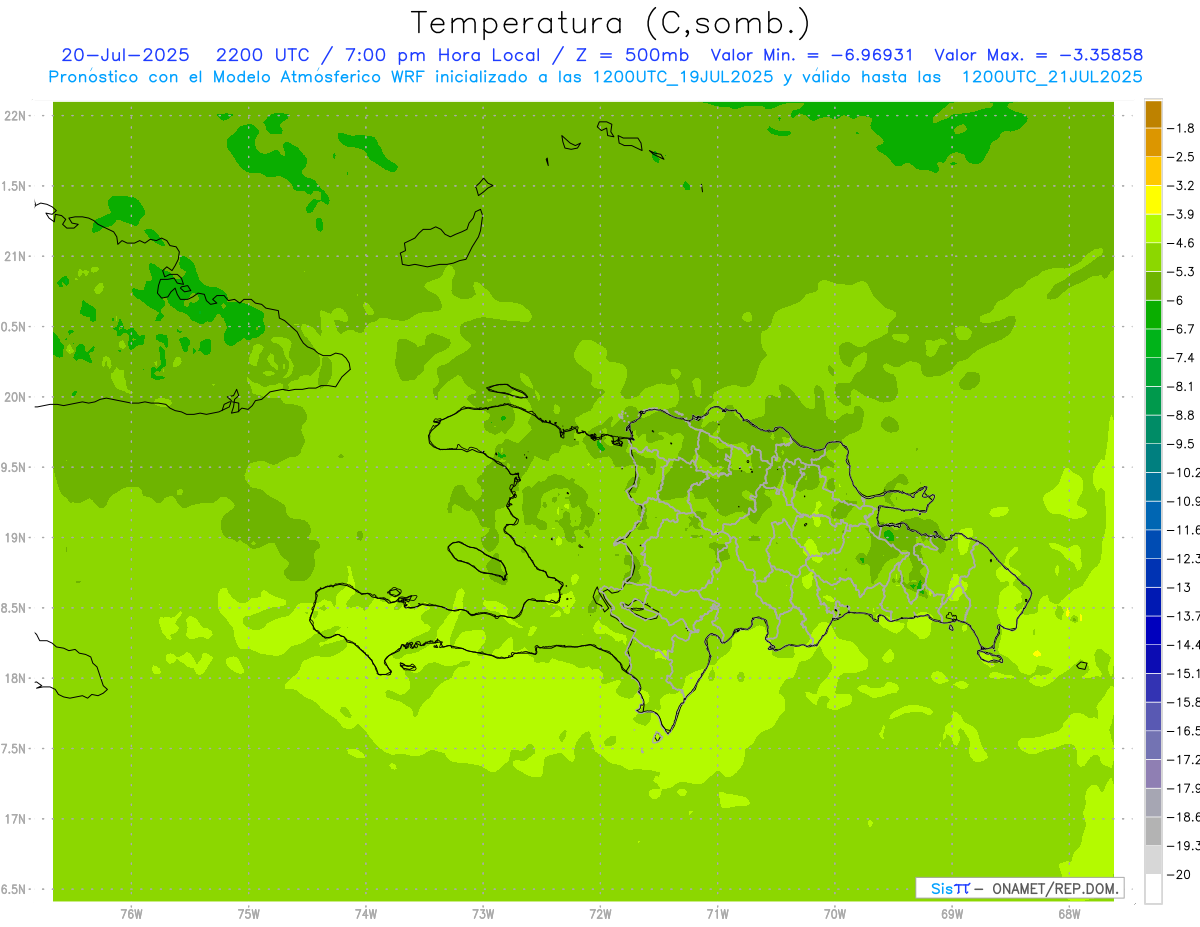Screen dimensions: 1200x927
Task: Click the white swatch below -20
Action: tap(1153, 889)
